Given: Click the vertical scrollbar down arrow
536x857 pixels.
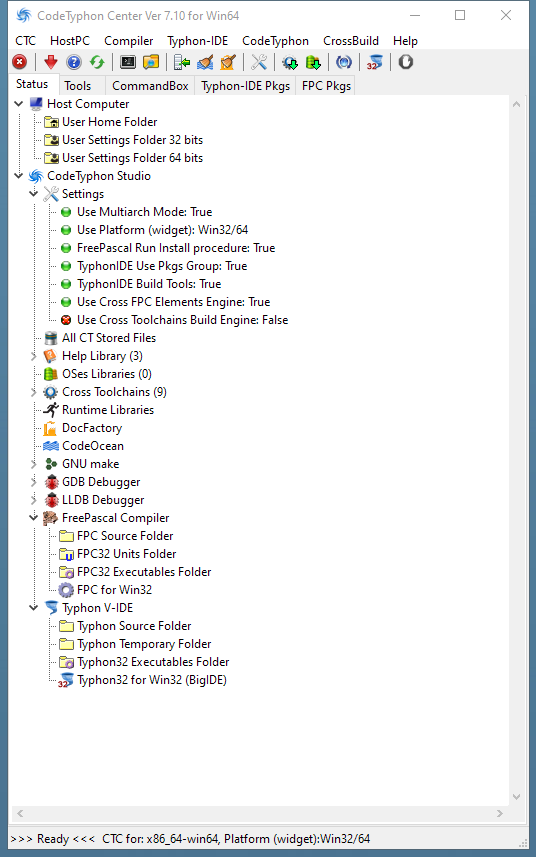Looking at the screenshot, I should click(516, 797).
